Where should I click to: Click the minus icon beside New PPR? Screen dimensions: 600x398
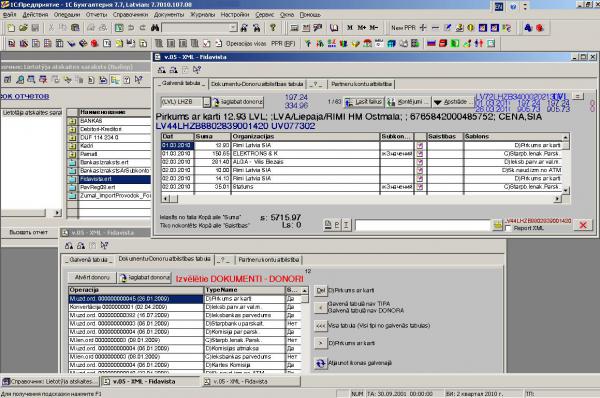click(x=435, y=28)
